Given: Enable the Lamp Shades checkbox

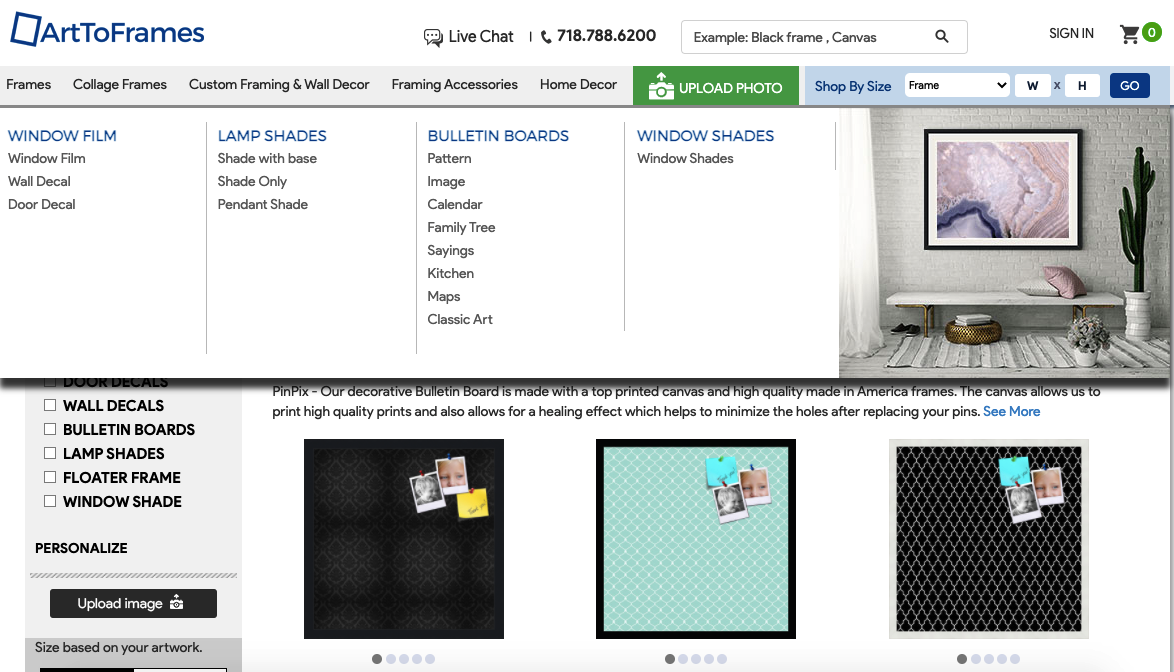Looking at the screenshot, I should [50, 453].
